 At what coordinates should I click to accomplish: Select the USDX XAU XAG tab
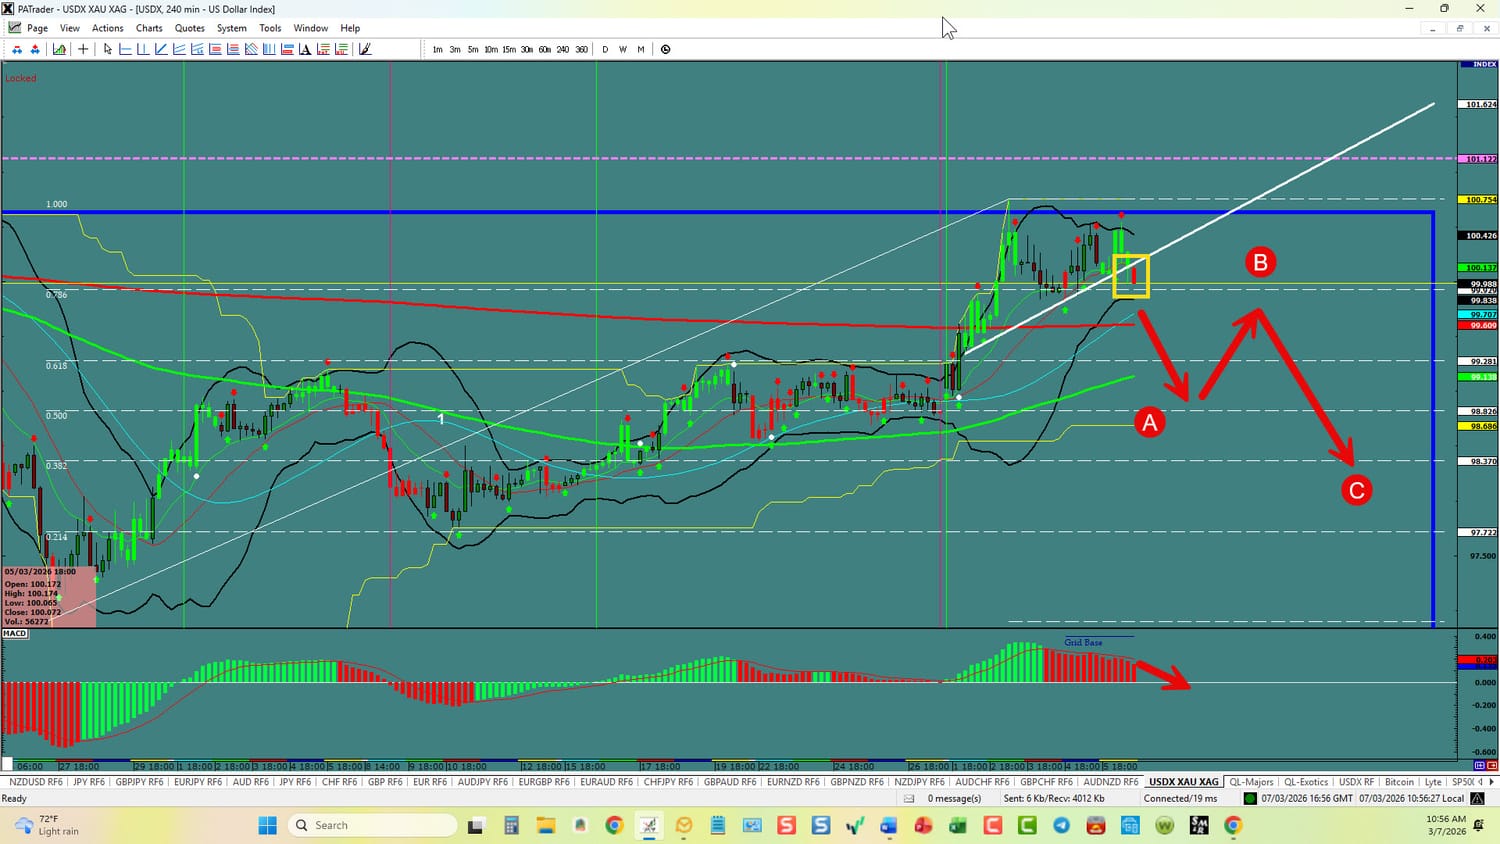tap(1184, 782)
